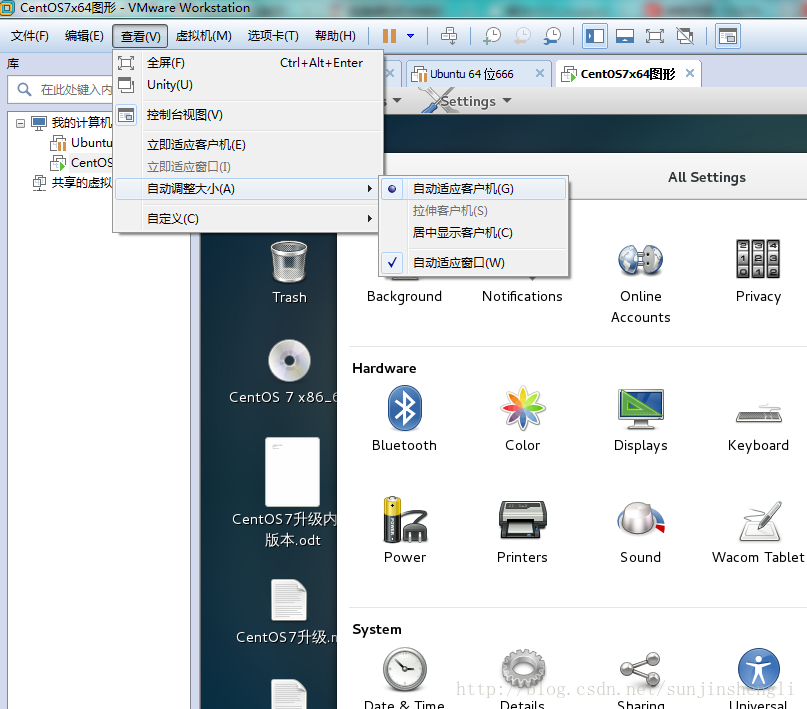Expand the 自动调整大小(A) submenu

click(249, 189)
